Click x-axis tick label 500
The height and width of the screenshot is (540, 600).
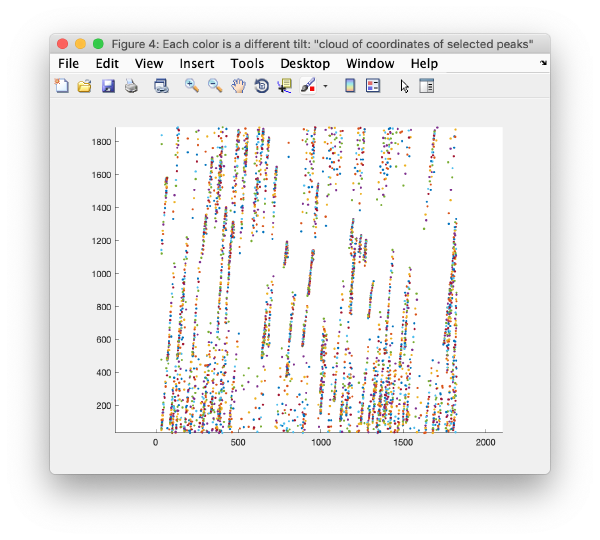click(x=238, y=442)
